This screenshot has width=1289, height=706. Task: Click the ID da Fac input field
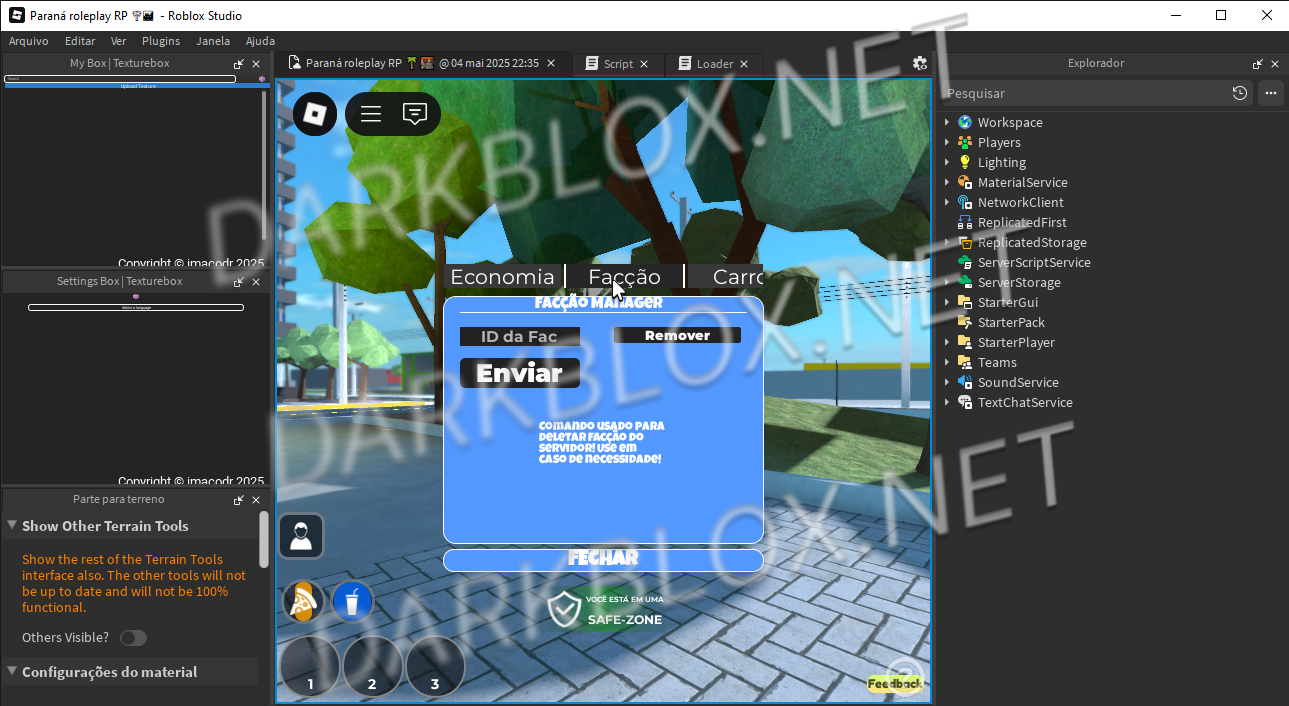point(520,337)
